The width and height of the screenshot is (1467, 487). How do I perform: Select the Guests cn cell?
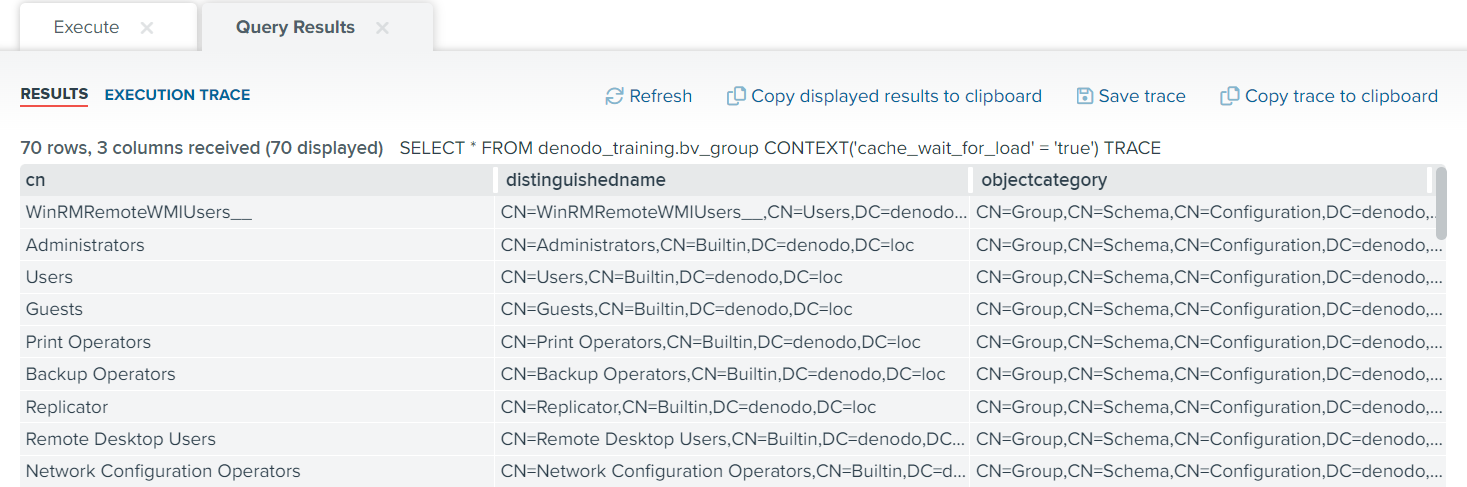[x=257, y=309]
